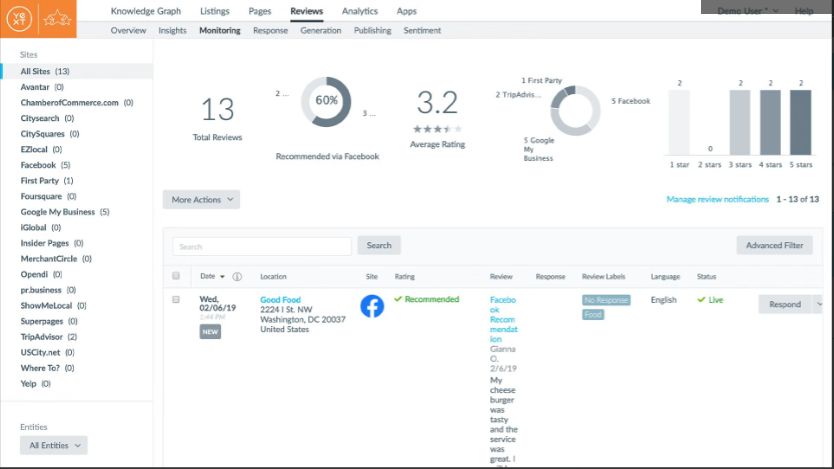Tick the select-all checkbox in table header
This screenshot has height=469, width=834.
(176, 276)
